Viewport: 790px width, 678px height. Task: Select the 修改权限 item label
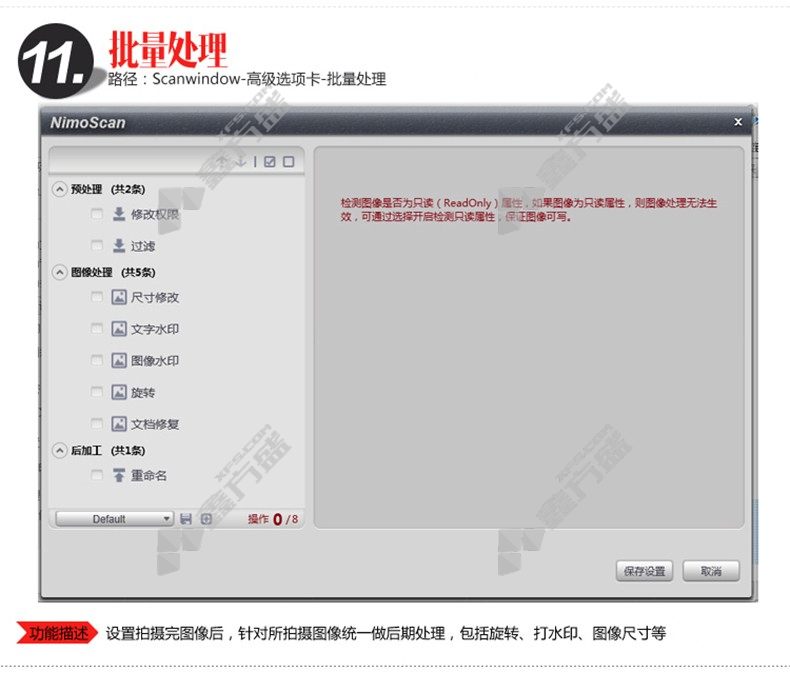point(155,215)
